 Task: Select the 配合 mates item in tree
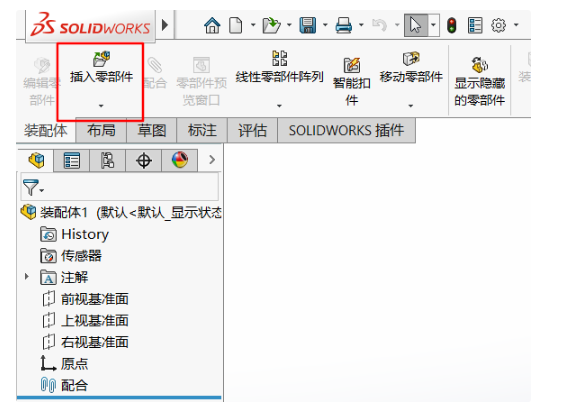click(x=64, y=385)
